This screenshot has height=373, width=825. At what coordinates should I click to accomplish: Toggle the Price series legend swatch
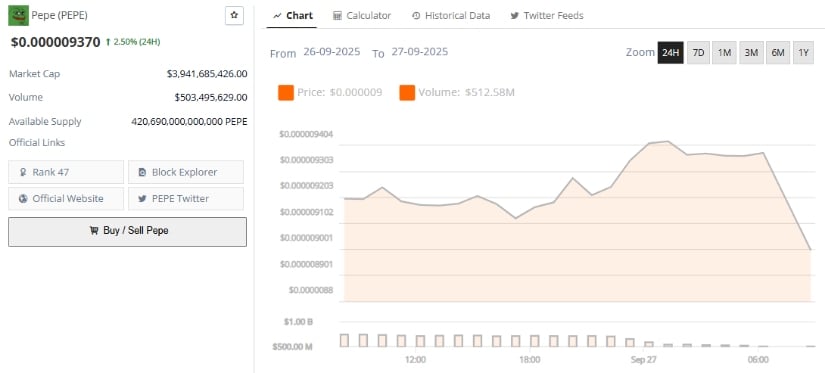pyautogui.click(x=286, y=93)
